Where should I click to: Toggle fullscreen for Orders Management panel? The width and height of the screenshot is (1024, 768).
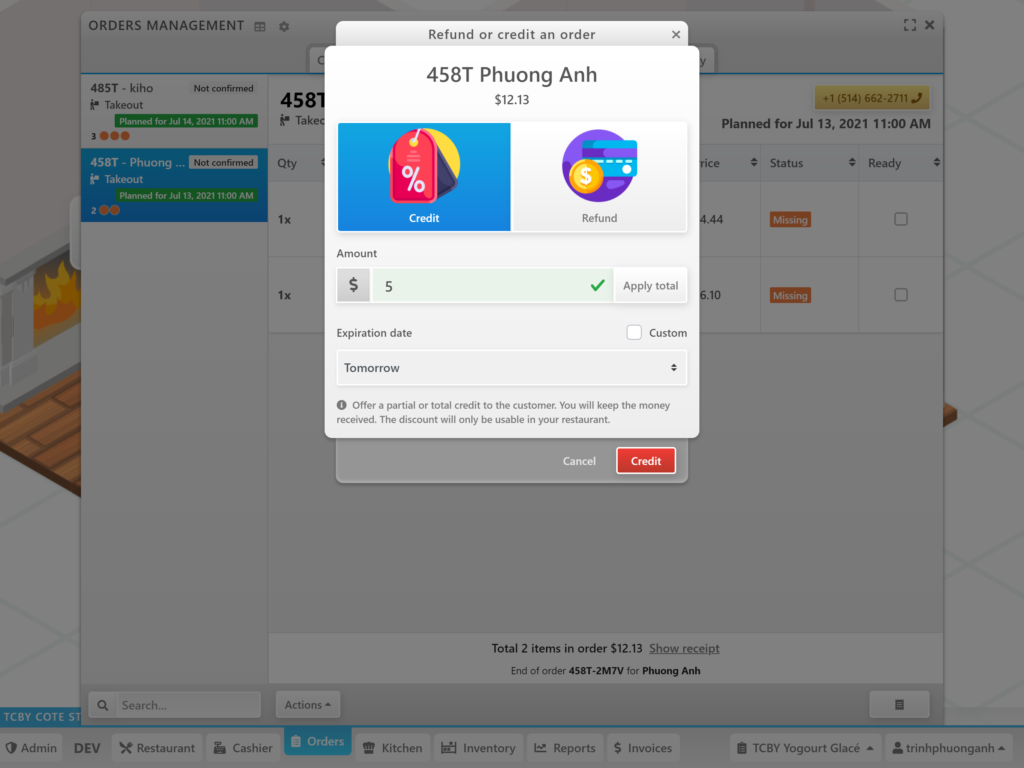[910, 25]
